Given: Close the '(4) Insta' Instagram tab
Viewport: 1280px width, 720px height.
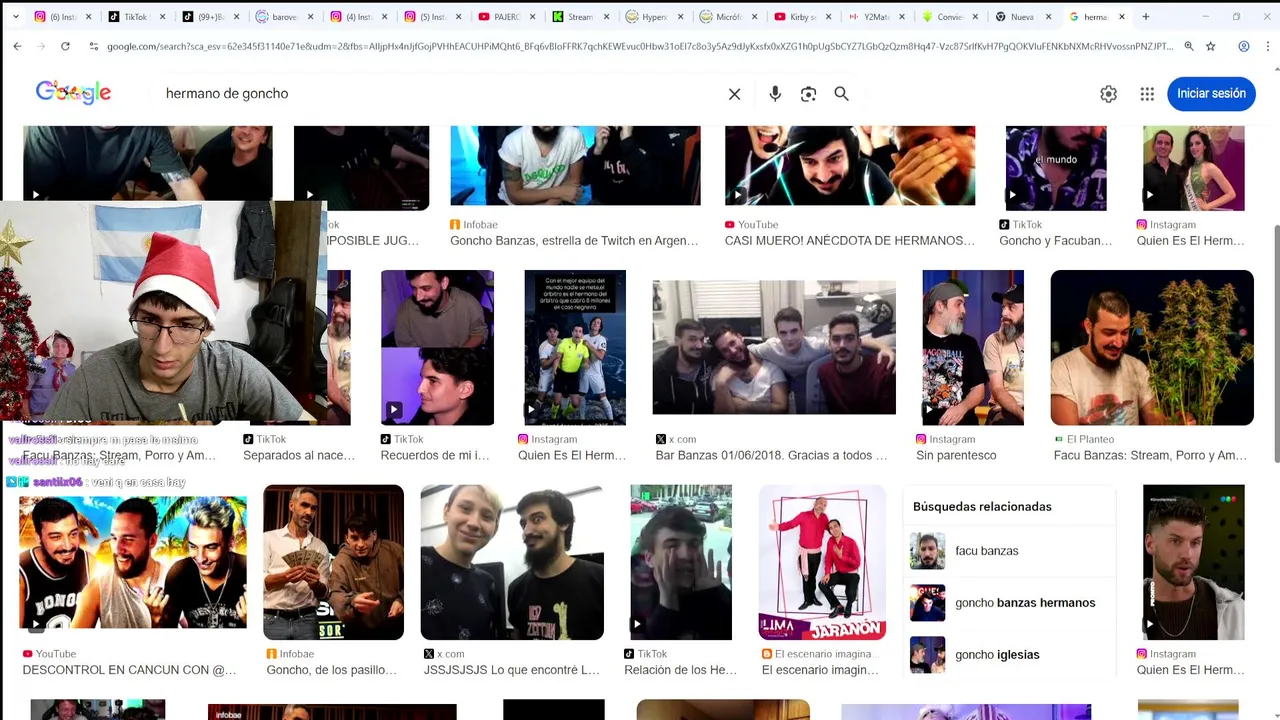Looking at the screenshot, I should pos(385,17).
